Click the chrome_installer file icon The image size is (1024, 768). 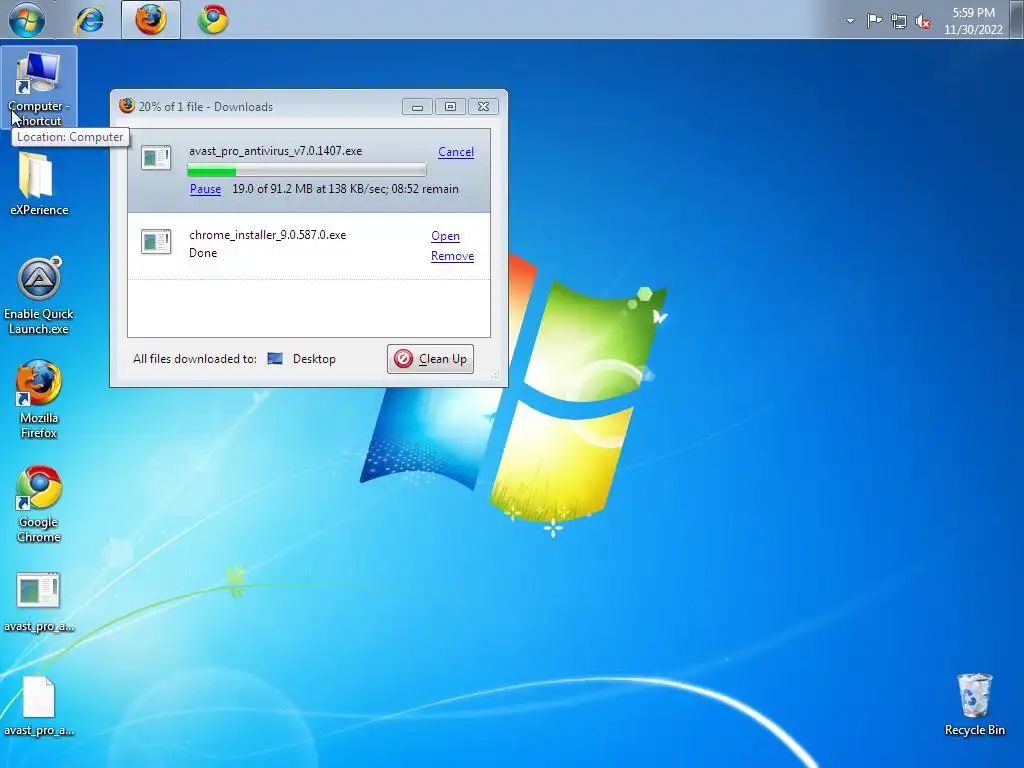(x=156, y=242)
